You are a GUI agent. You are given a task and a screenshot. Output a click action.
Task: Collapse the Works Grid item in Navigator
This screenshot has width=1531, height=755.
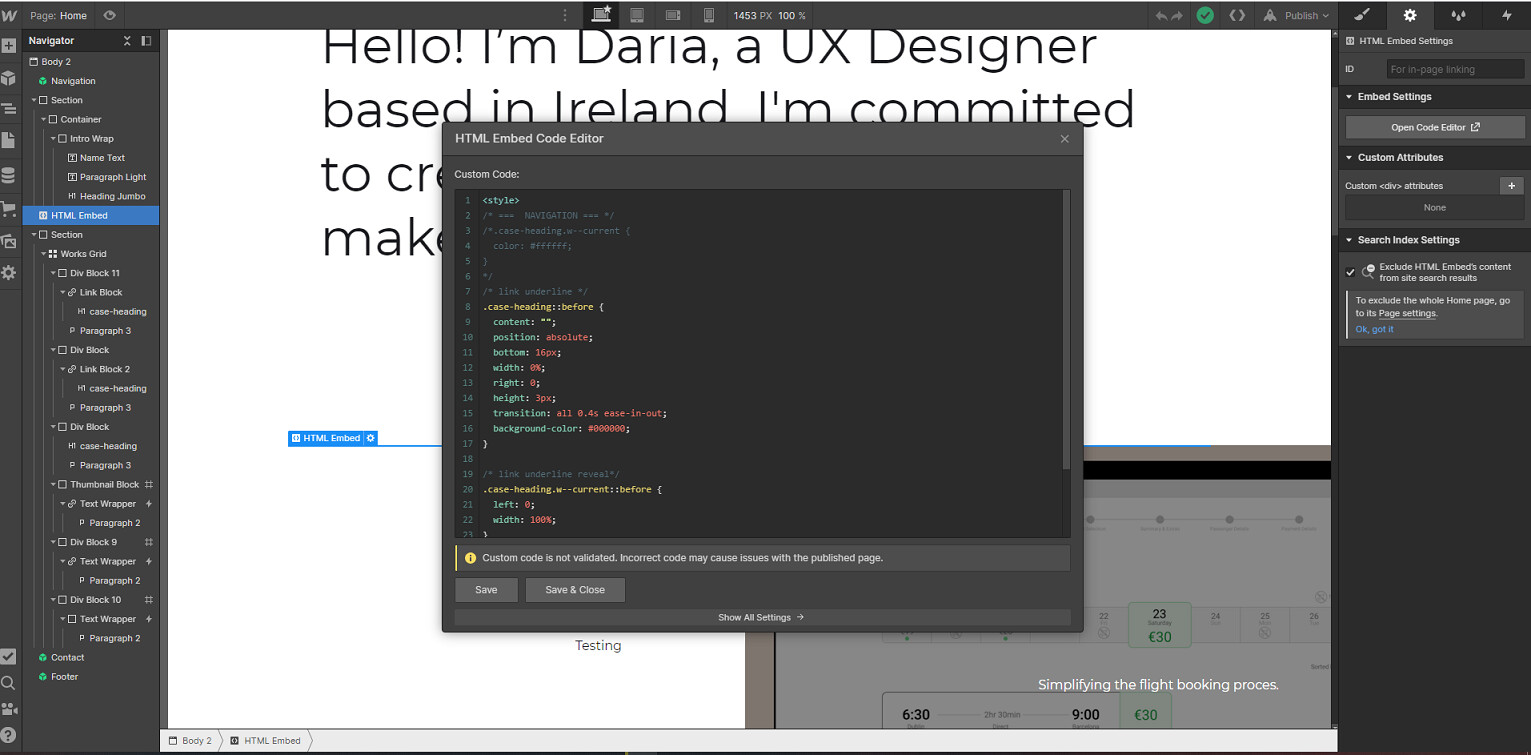pyautogui.click(x=42, y=253)
